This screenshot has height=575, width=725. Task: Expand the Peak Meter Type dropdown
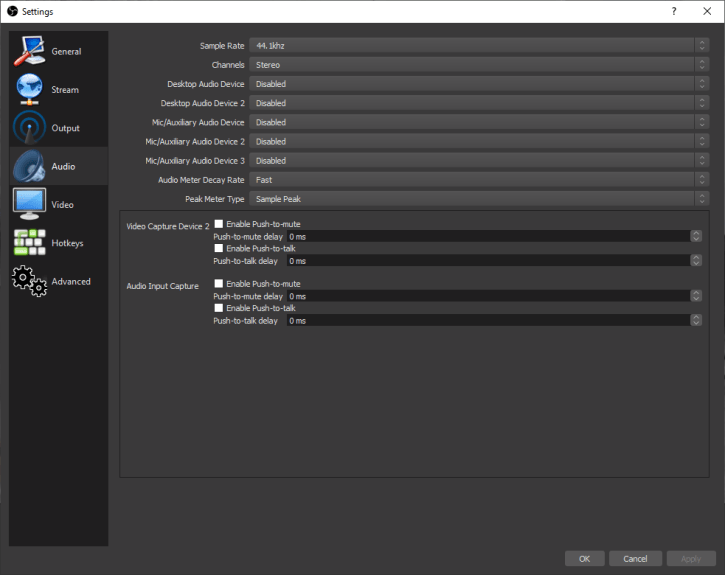pyautogui.click(x=471, y=199)
